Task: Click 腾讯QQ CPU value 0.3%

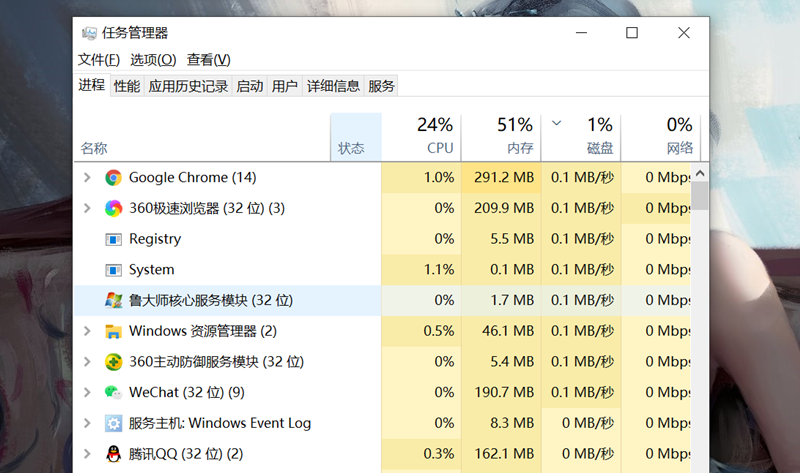Action: click(x=439, y=454)
